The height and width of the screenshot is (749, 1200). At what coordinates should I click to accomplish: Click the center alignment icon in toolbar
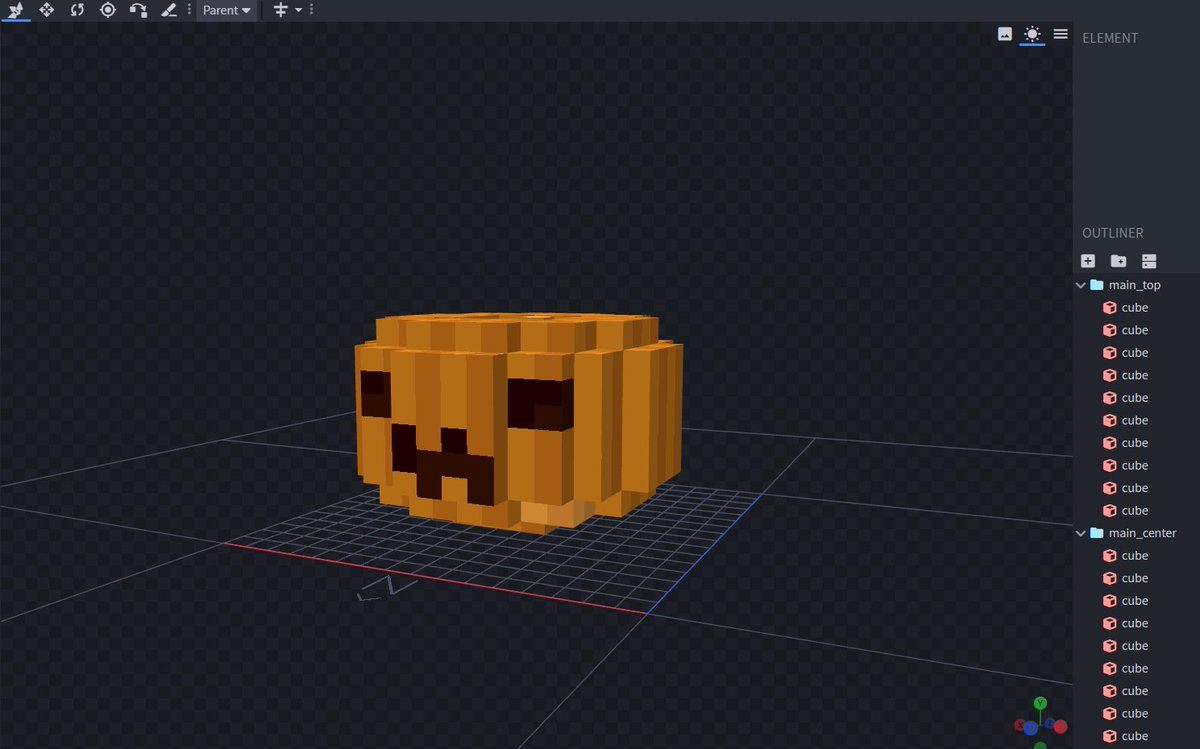pyautogui.click(x=280, y=10)
